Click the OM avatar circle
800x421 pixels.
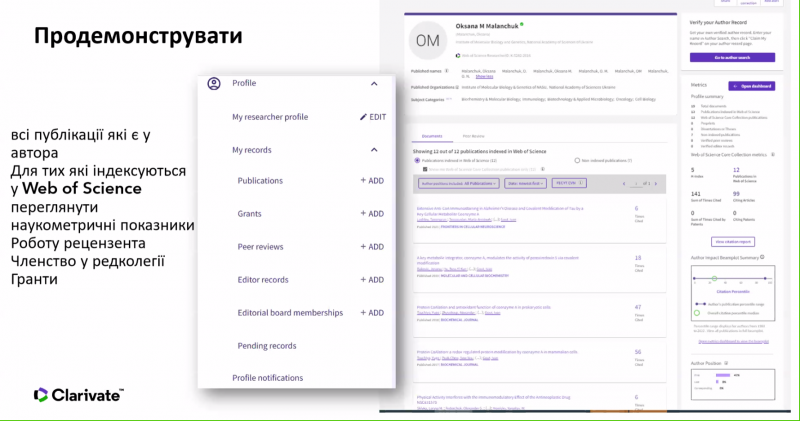[x=428, y=40]
